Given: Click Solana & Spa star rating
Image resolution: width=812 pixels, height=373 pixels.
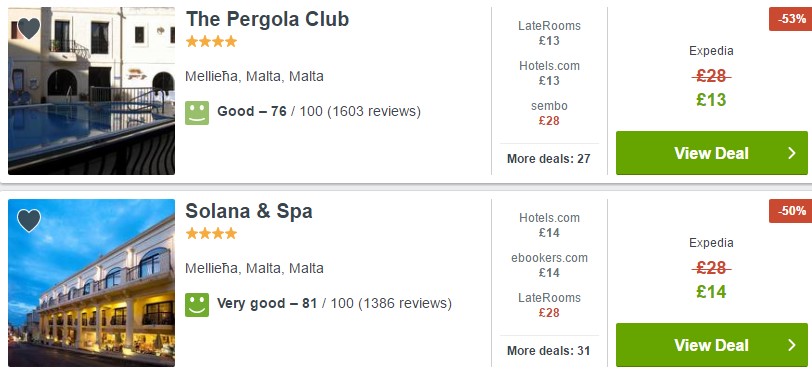Looking at the screenshot, I should (211, 234).
